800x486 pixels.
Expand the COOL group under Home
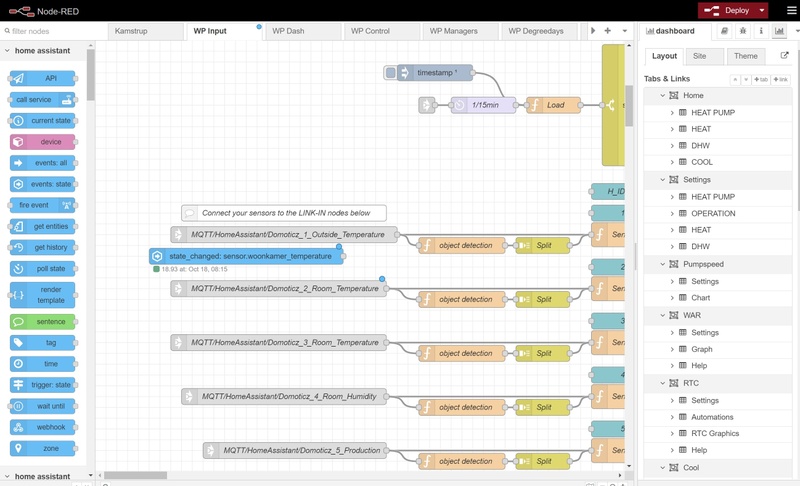click(x=672, y=162)
